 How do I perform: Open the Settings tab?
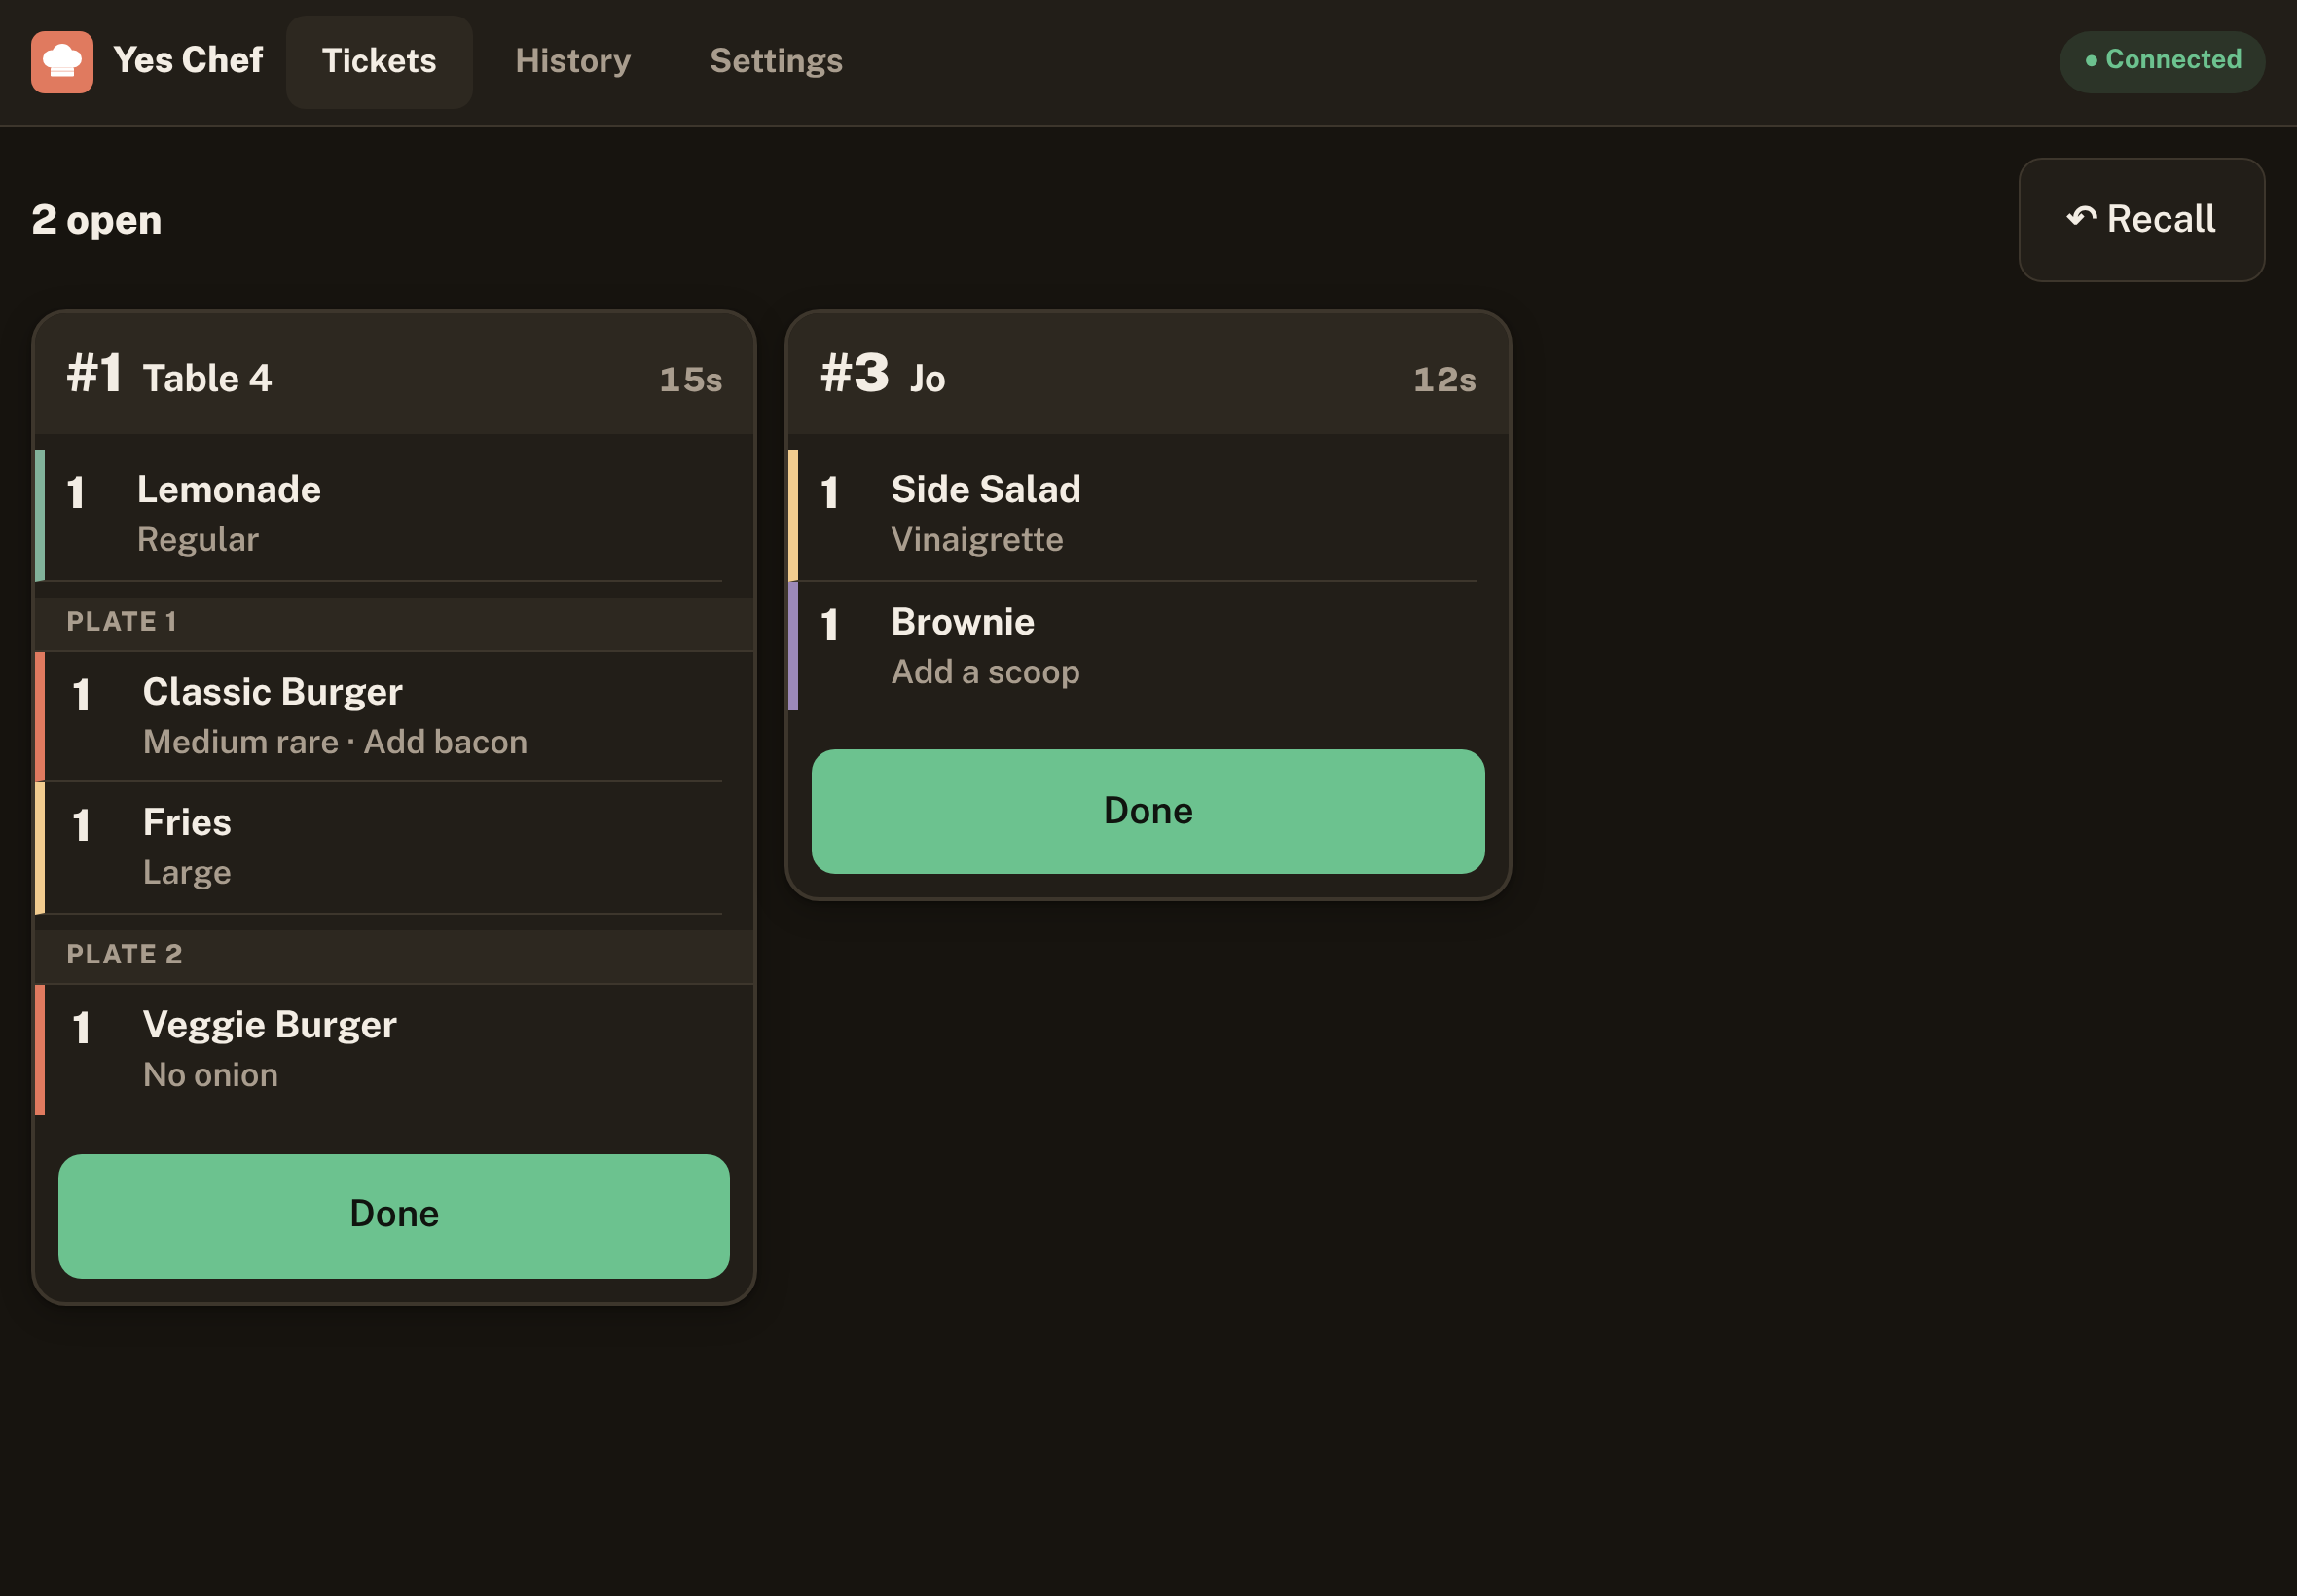[776, 61]
